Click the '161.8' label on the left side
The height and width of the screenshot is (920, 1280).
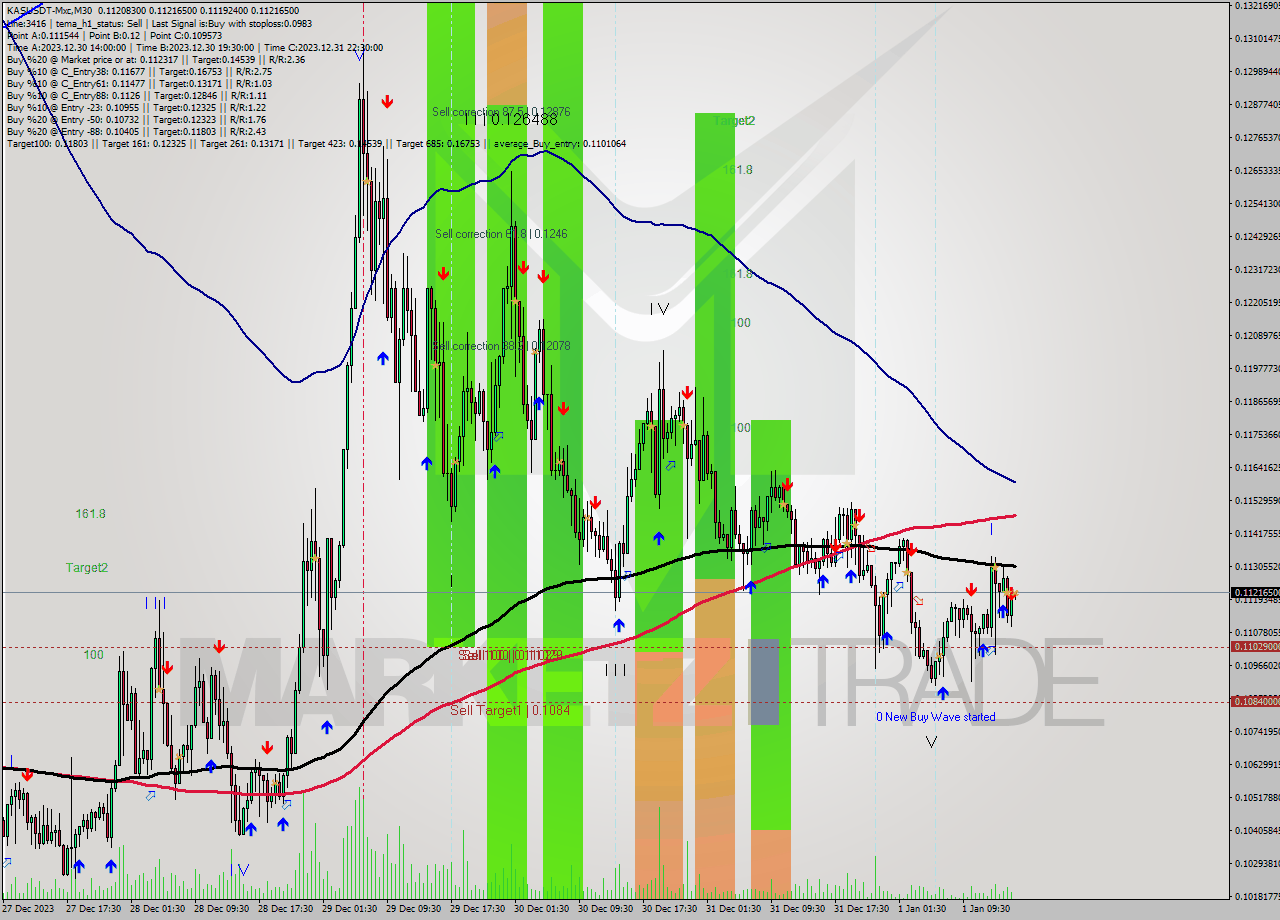click(90, 513)
